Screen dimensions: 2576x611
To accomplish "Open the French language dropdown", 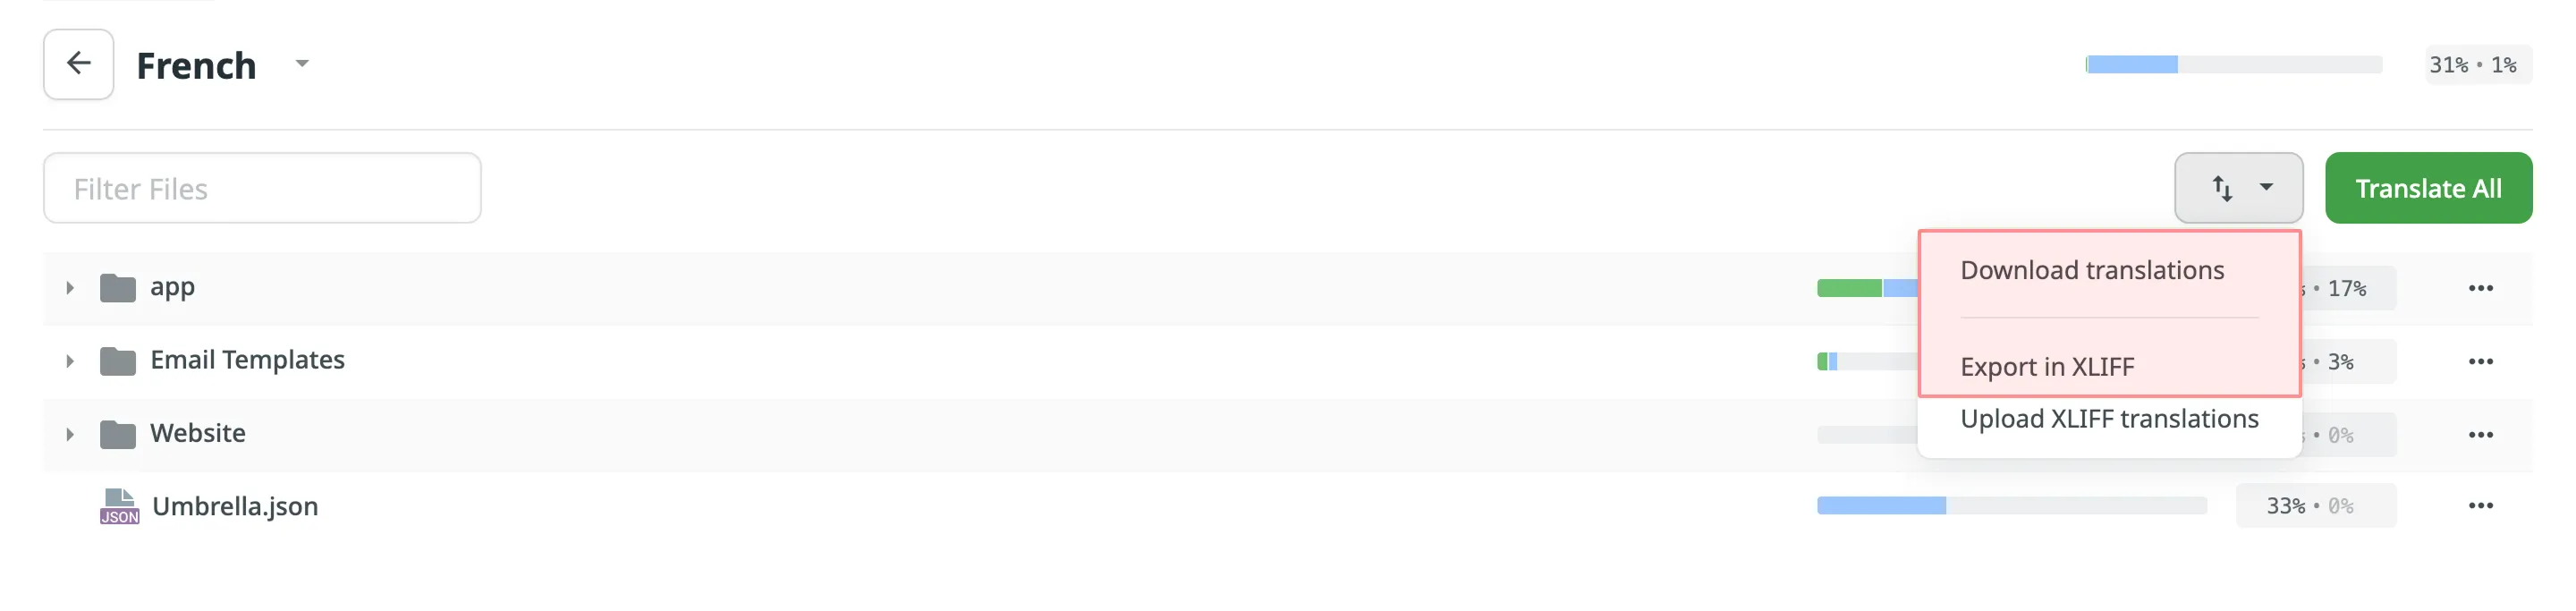I will 301,63.
